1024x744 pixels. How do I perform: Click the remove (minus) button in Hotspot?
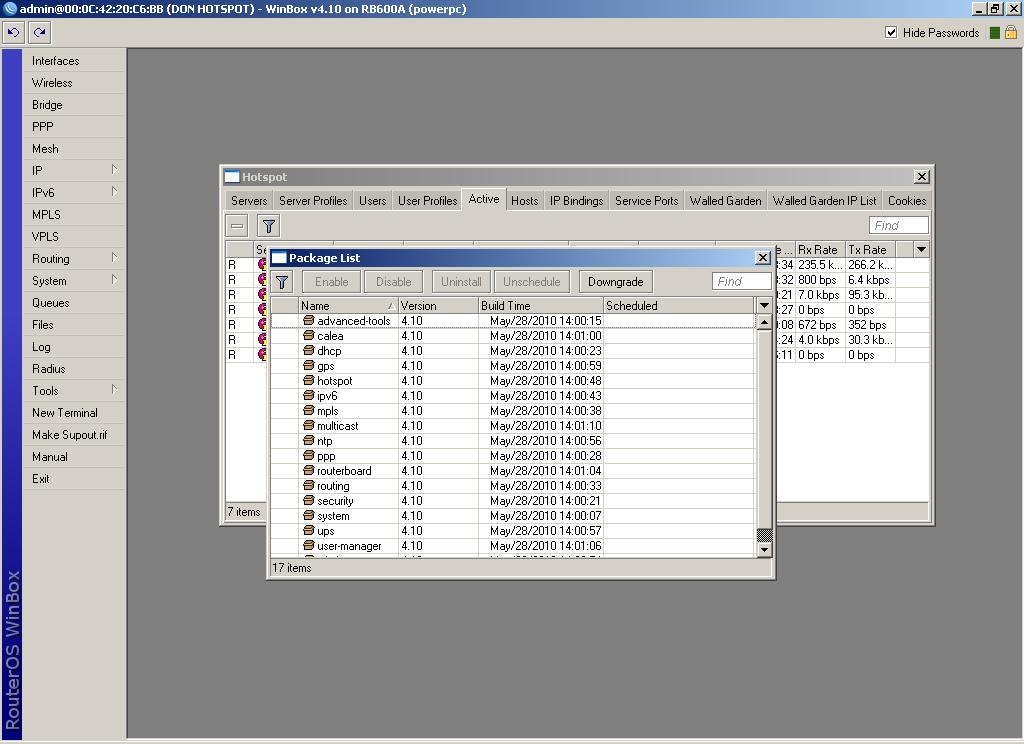(237, 226)
